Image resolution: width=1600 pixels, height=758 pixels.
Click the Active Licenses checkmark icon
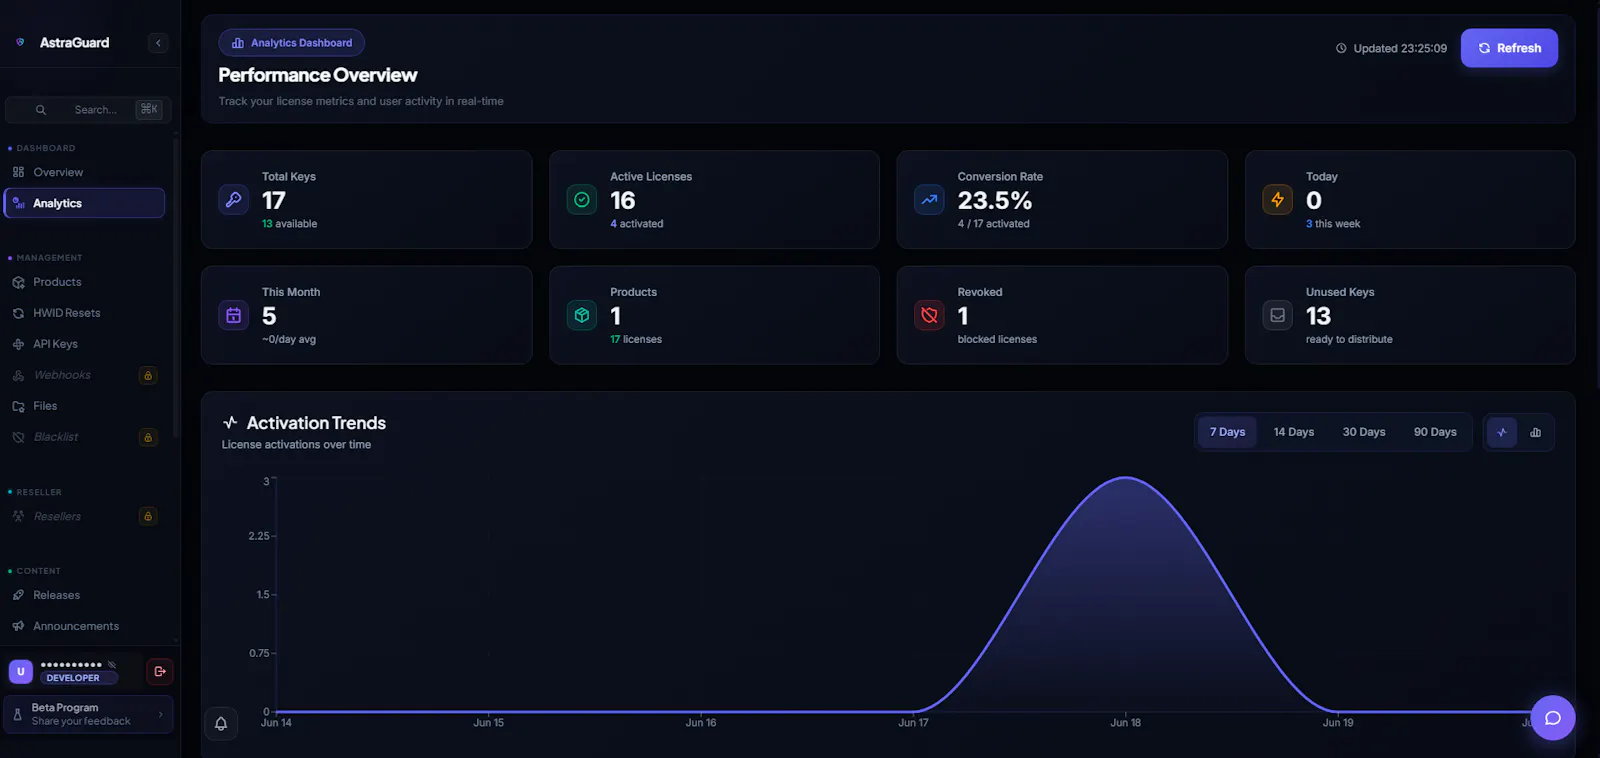pyautogui.click(x=582, y=200)
